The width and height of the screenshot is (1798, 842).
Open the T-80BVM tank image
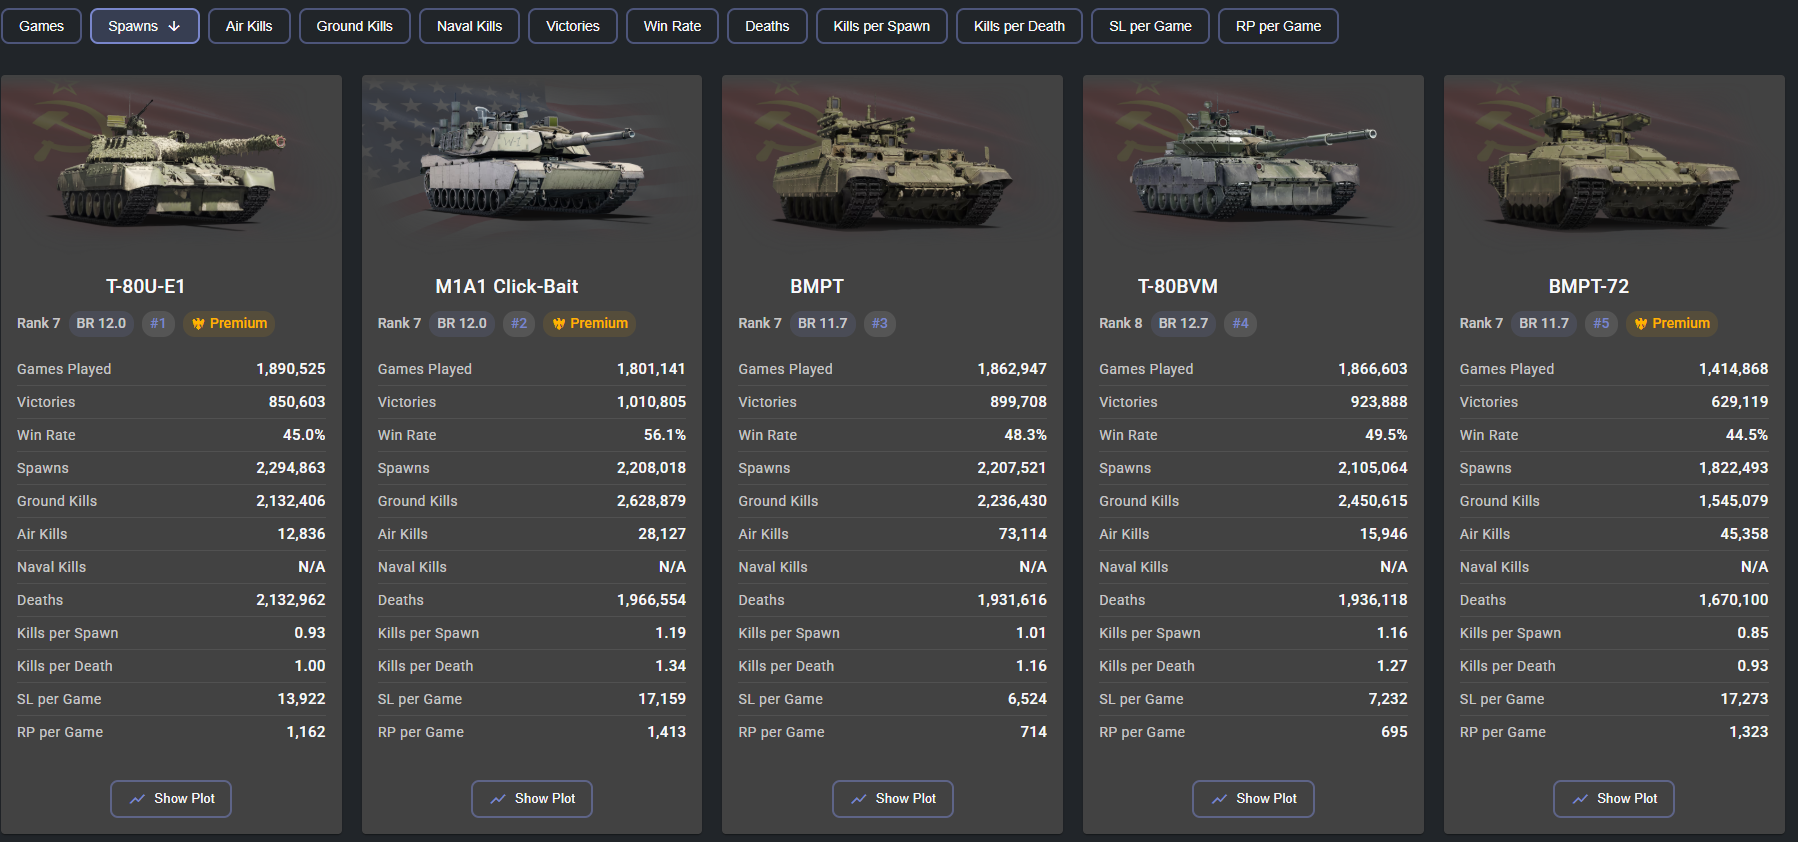pos(1253,160)
